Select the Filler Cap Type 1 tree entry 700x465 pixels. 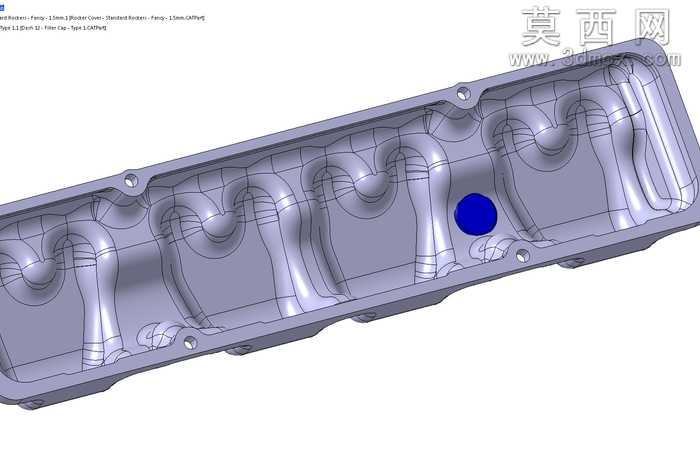[53, 28]
